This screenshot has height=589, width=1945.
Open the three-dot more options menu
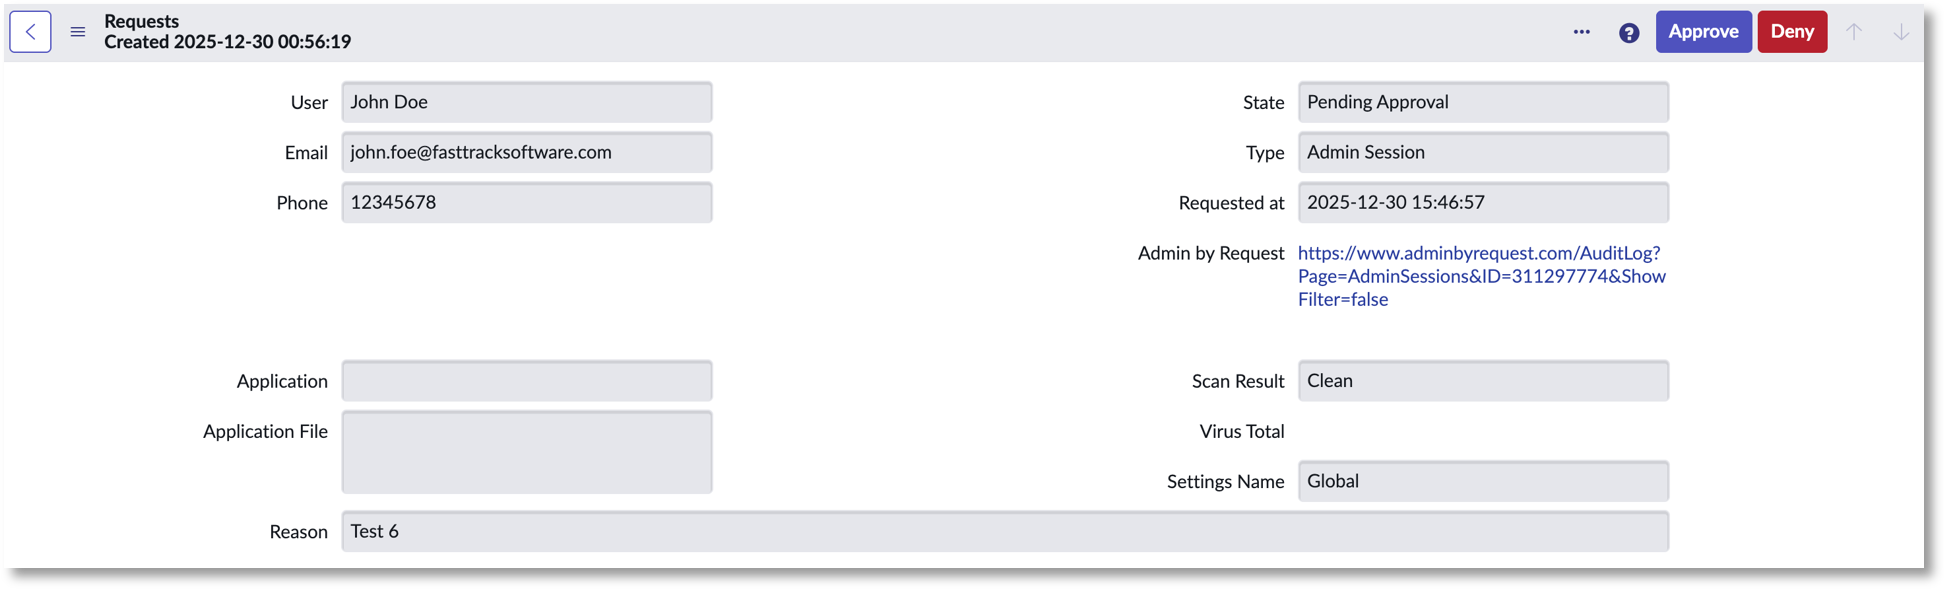click(1581, 32)
